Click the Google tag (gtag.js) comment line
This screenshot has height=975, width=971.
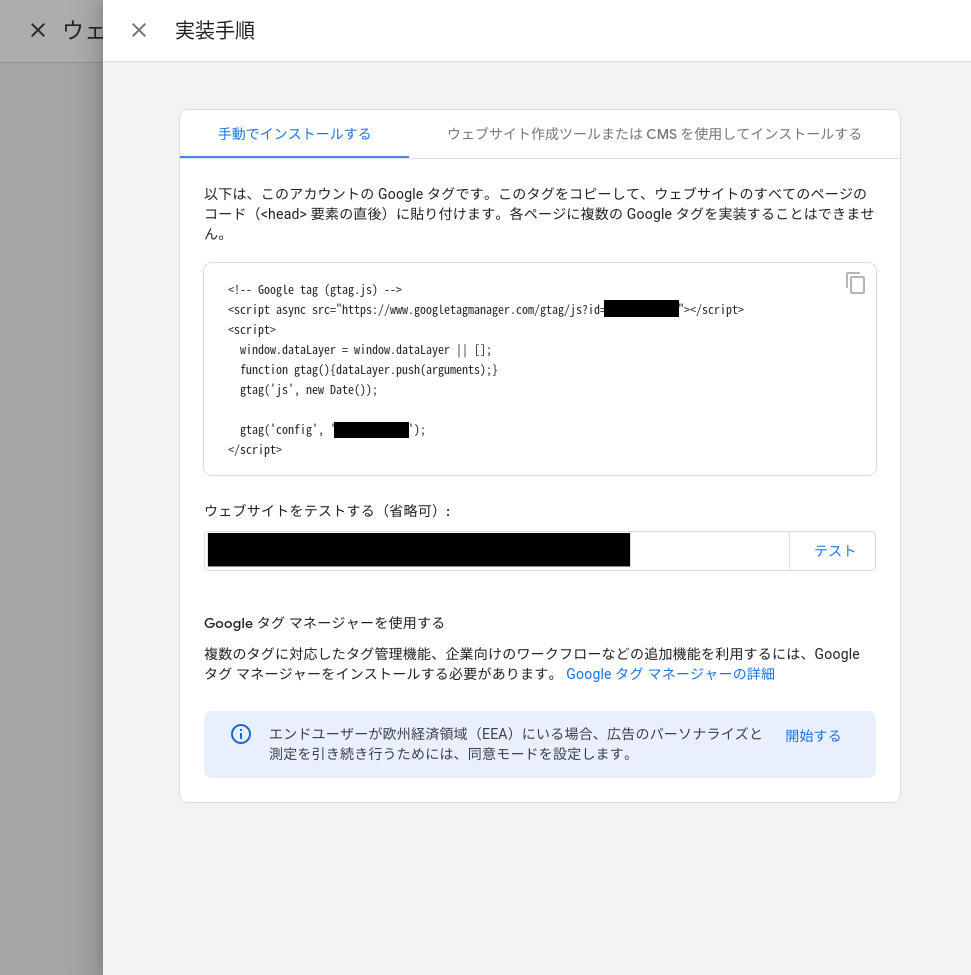[x=314, y=290]
